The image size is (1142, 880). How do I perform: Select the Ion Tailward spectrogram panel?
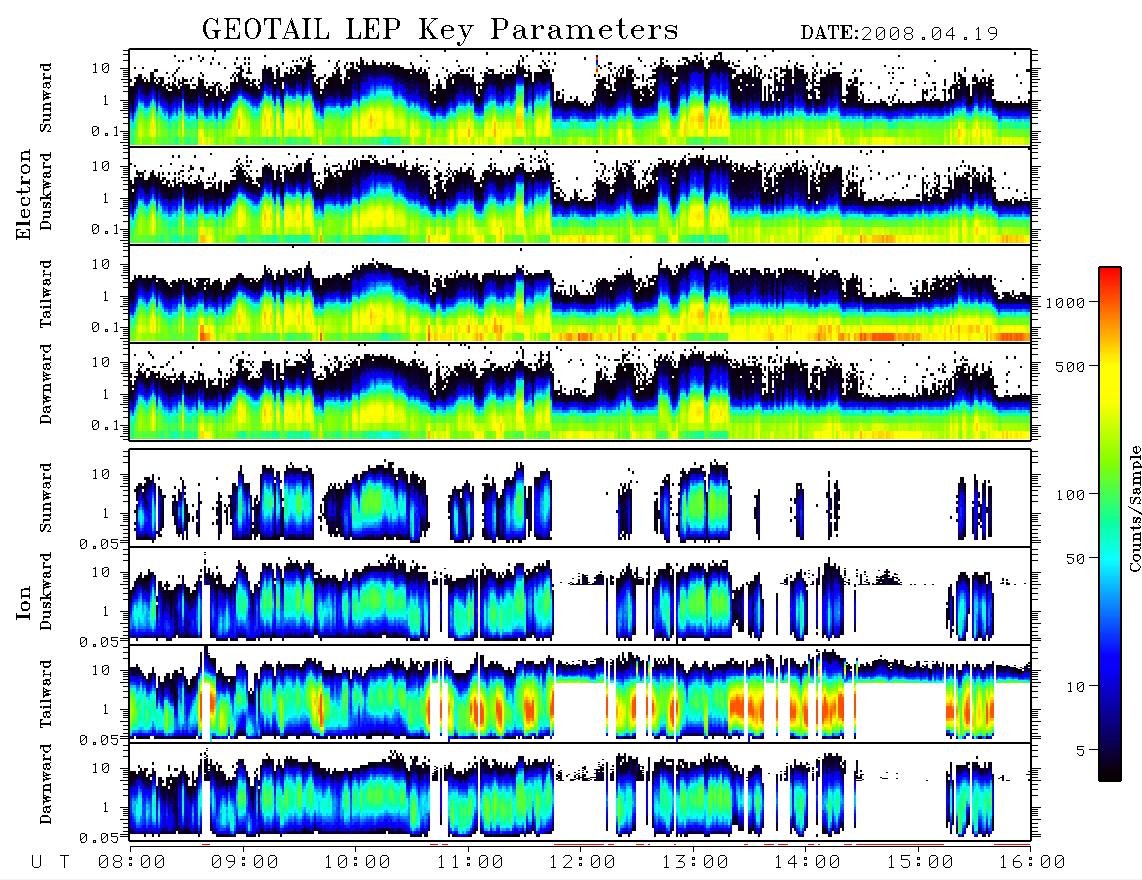pos(580,693)
